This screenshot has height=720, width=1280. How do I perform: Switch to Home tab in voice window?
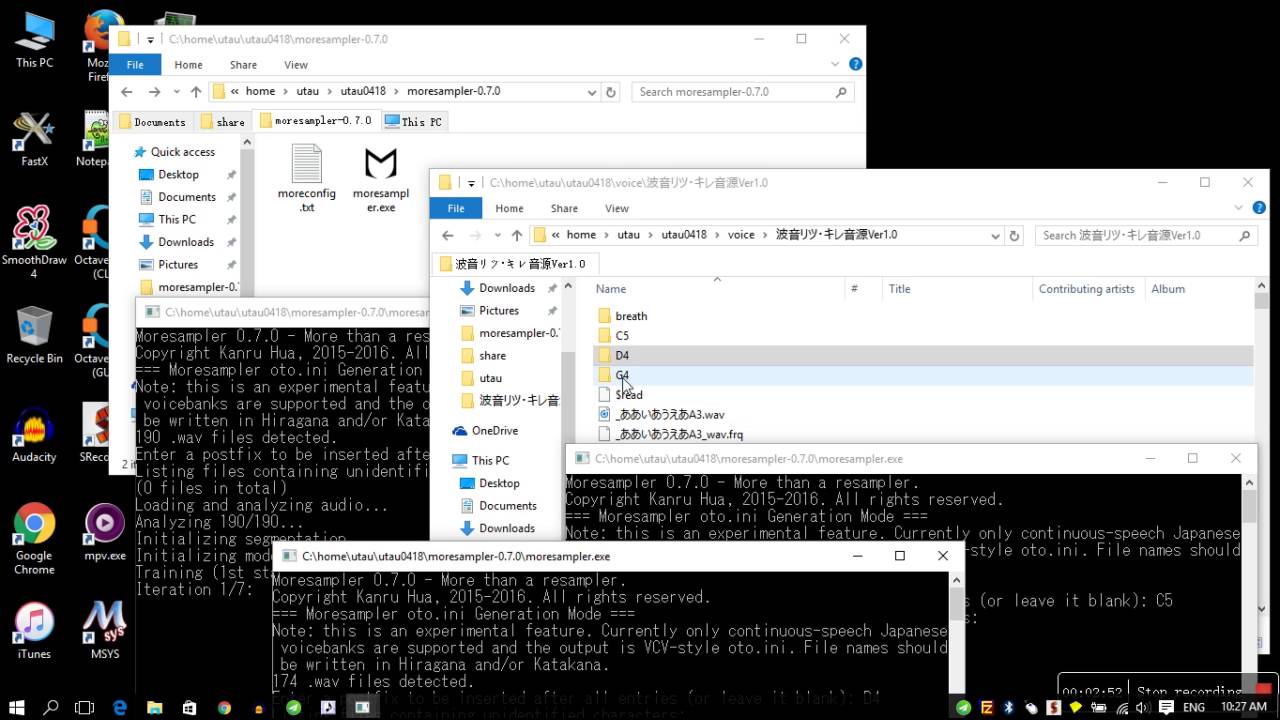pos(509,208)
